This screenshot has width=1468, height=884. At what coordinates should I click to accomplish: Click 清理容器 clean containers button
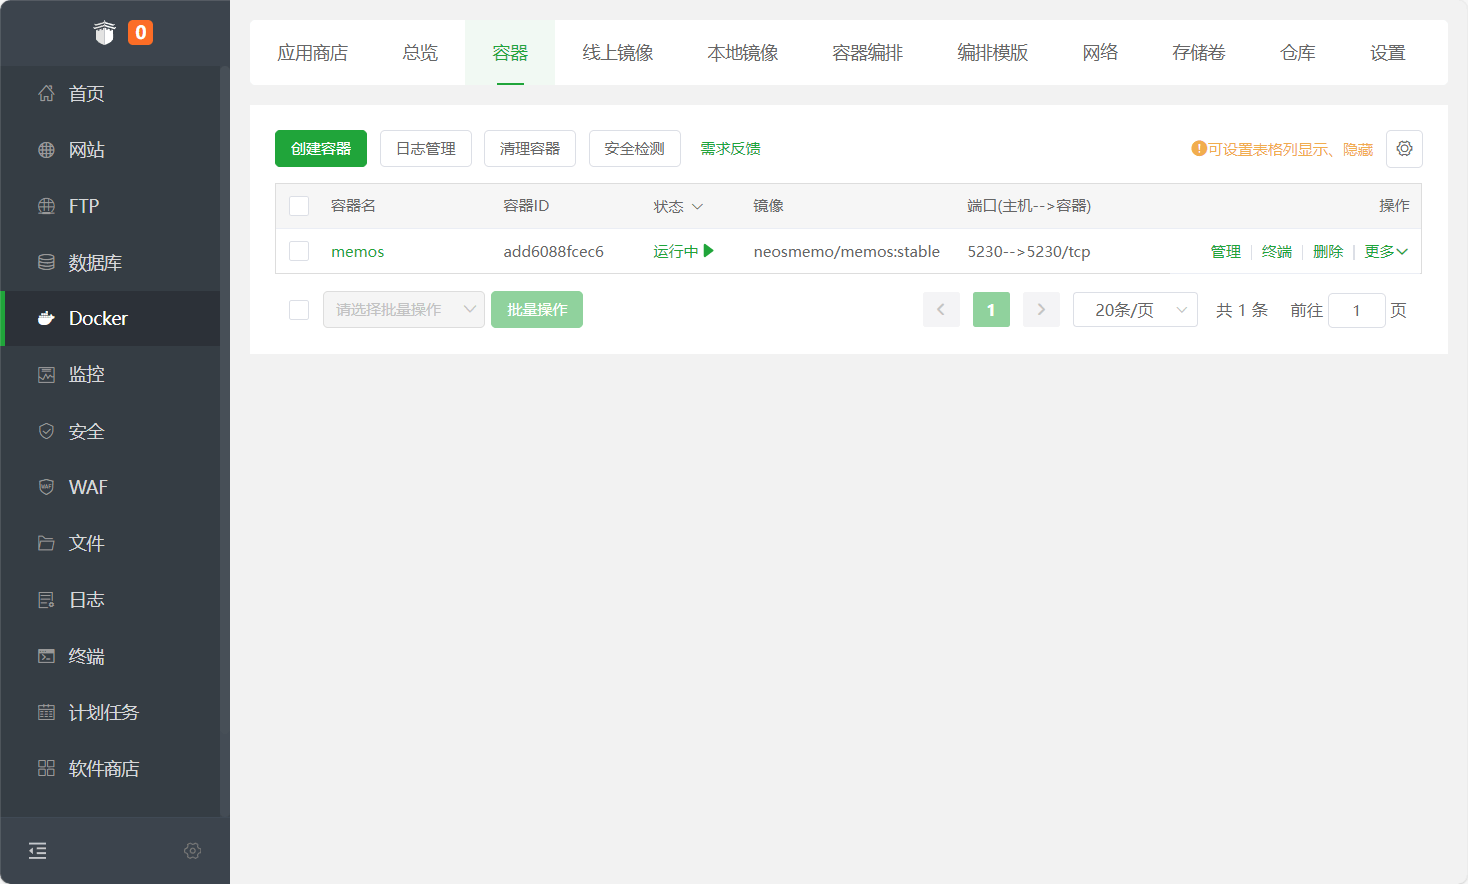(x=530, y=149)
